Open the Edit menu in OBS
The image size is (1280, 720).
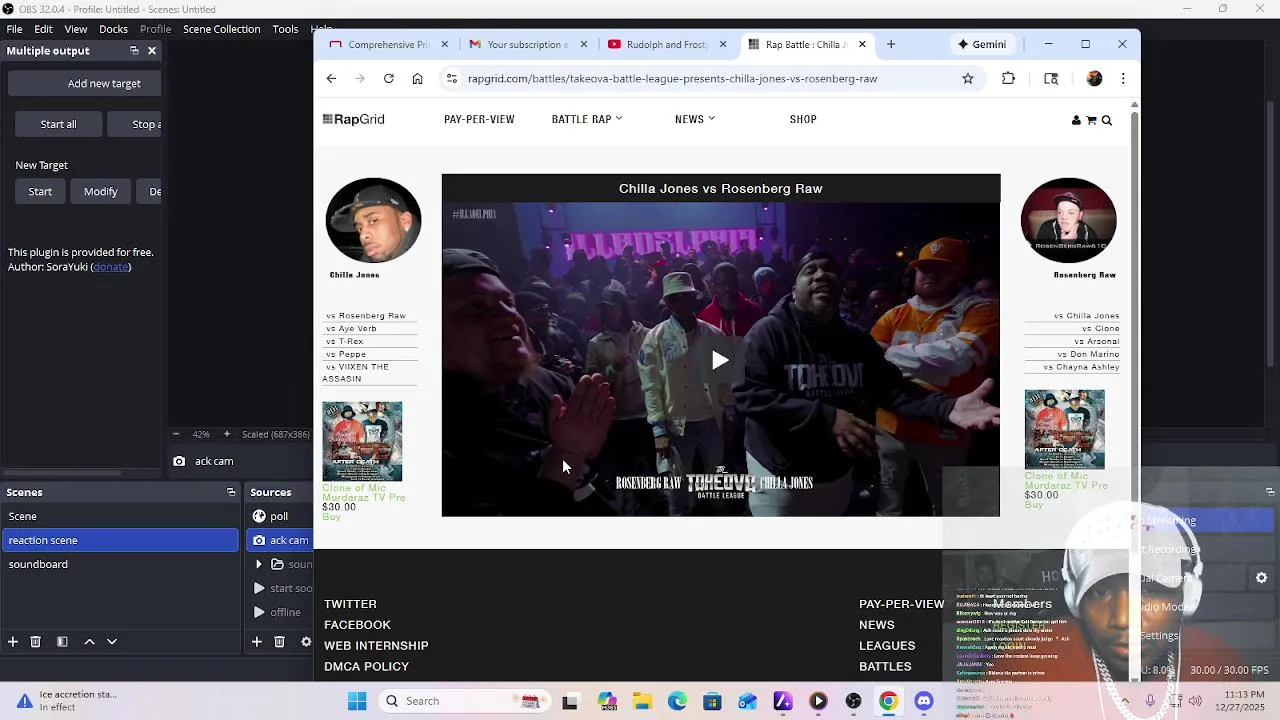click(44, 29)
